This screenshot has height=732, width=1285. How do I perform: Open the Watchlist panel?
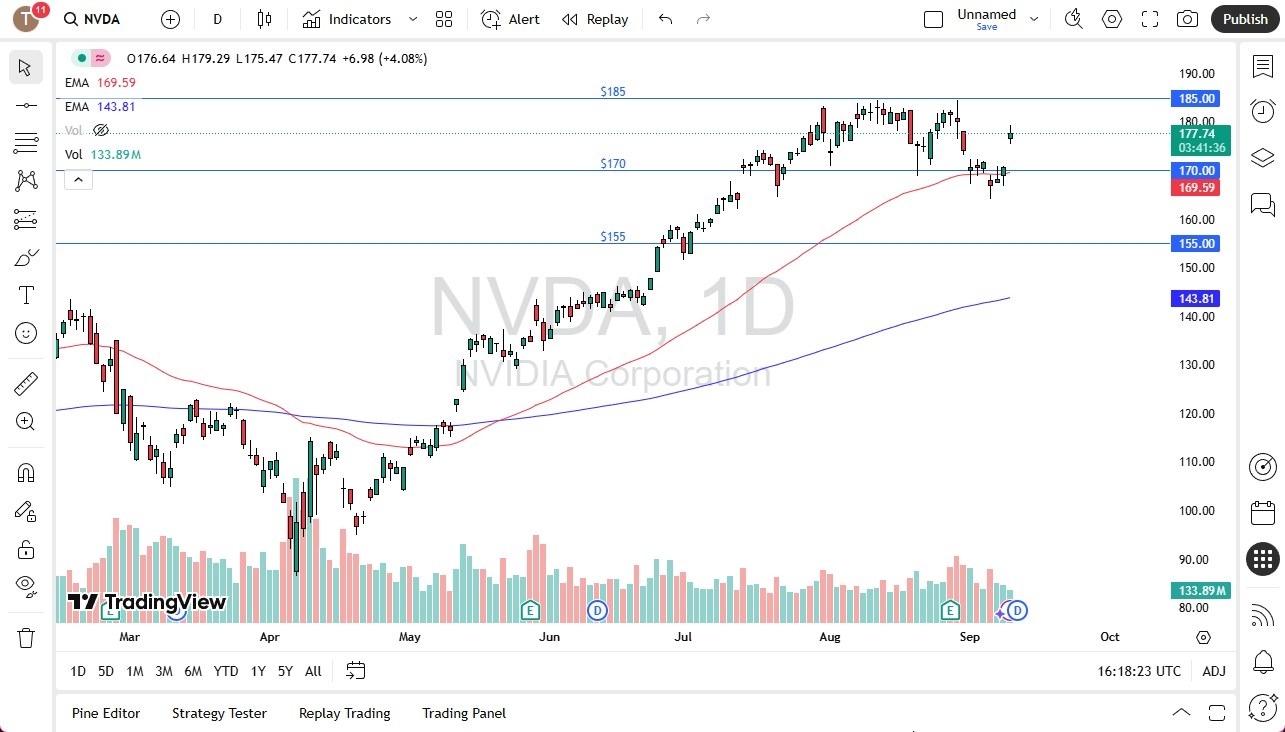(x=1262, y=66)
